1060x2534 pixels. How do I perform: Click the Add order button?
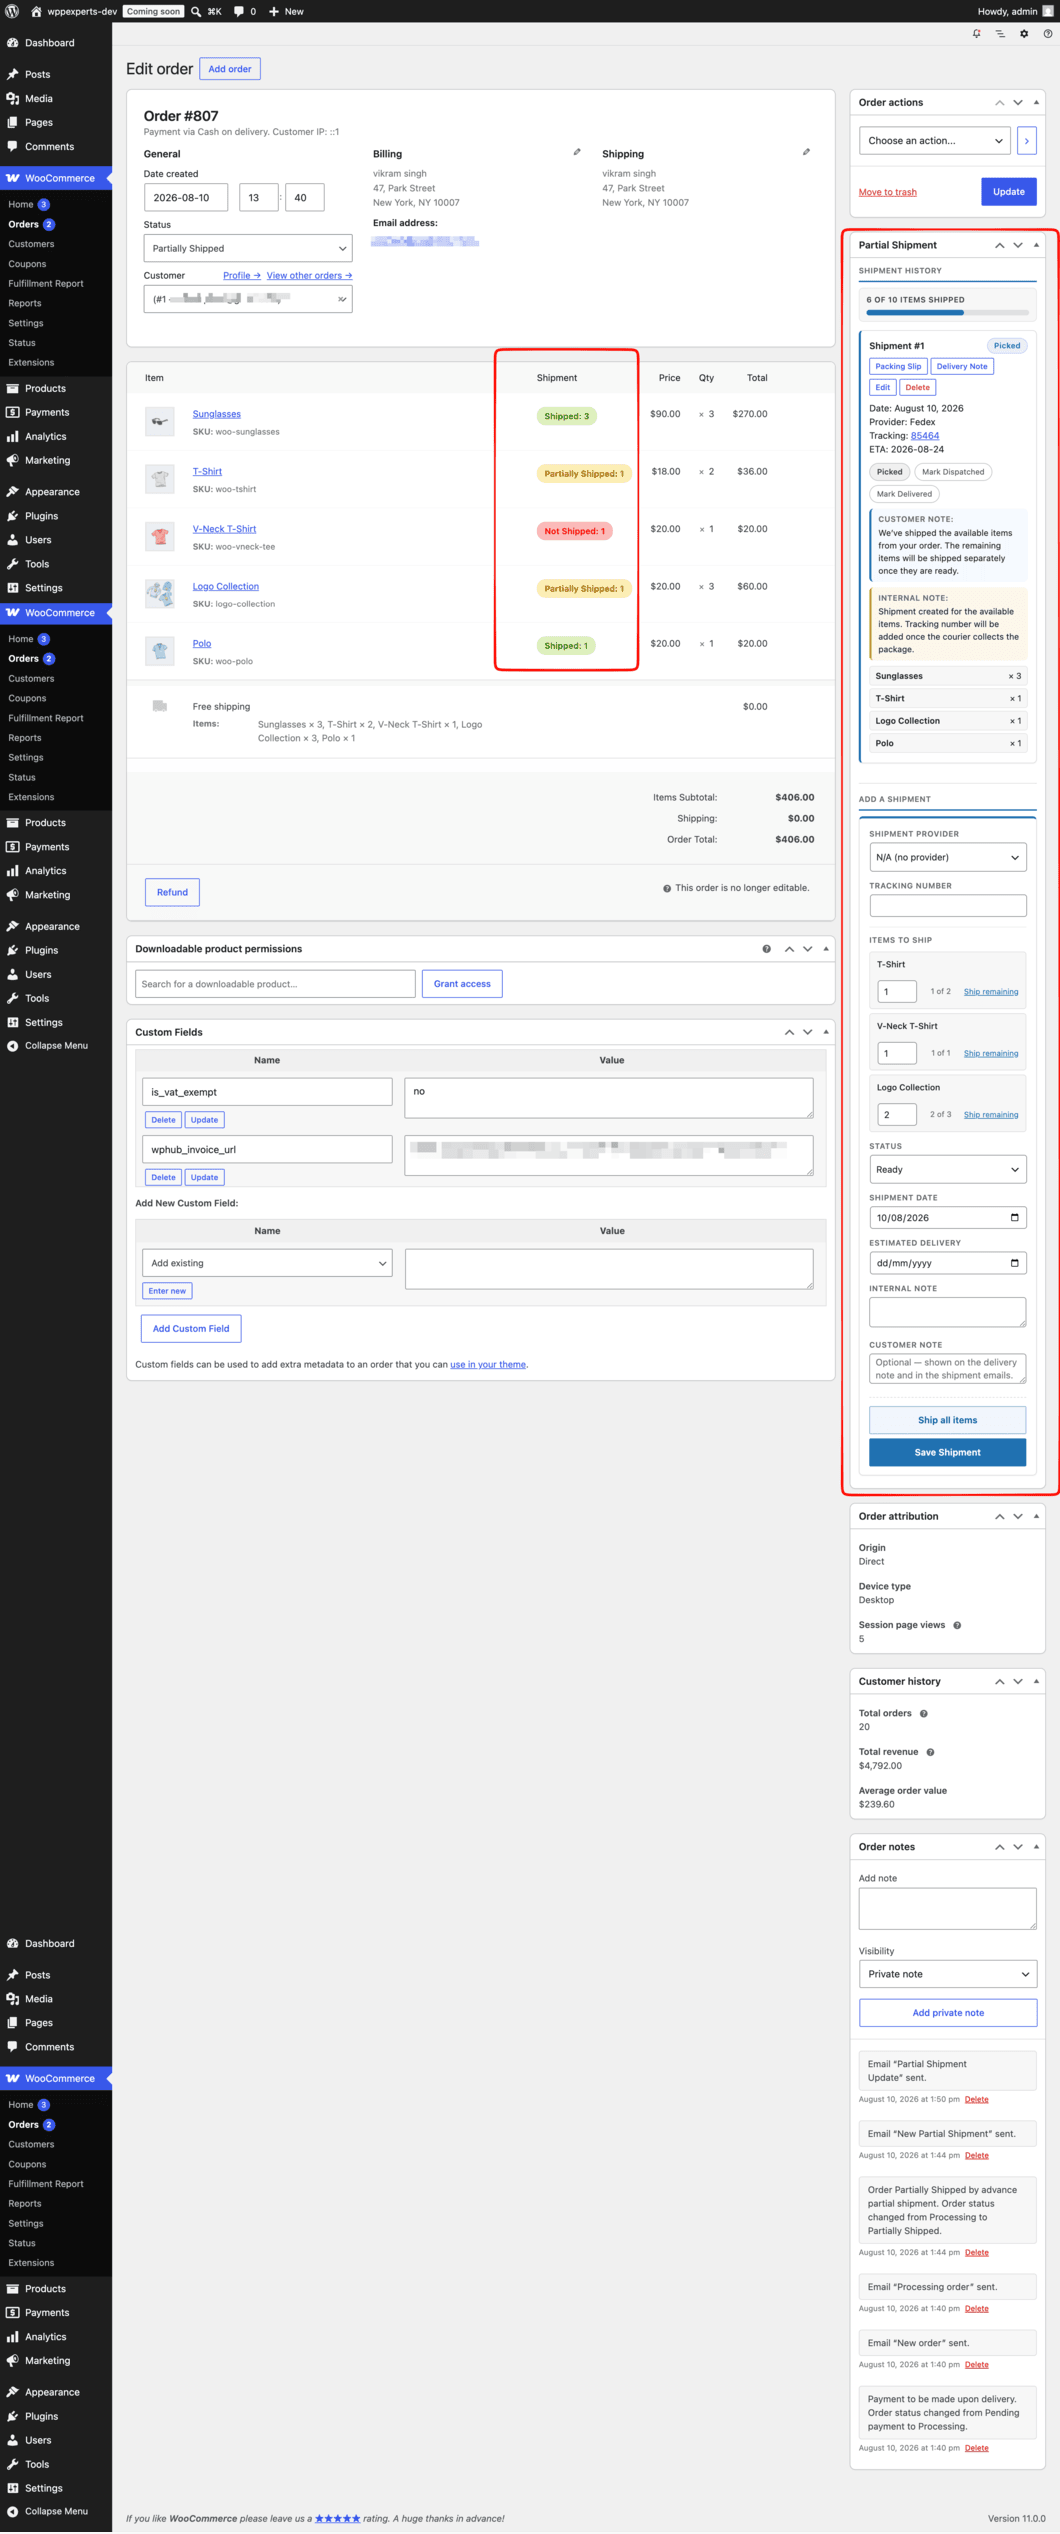pos(230,69)
